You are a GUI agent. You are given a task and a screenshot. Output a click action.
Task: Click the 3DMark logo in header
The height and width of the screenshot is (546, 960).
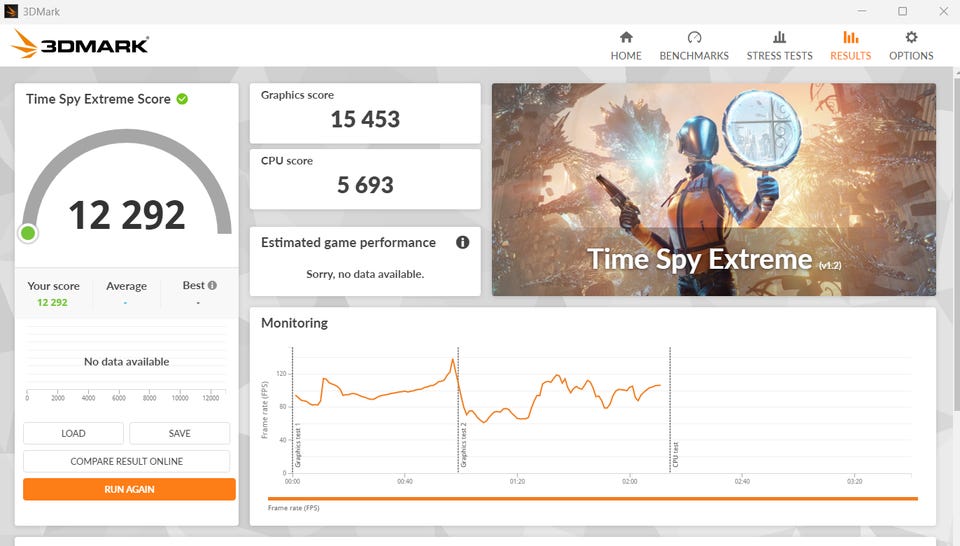(81, 45)
